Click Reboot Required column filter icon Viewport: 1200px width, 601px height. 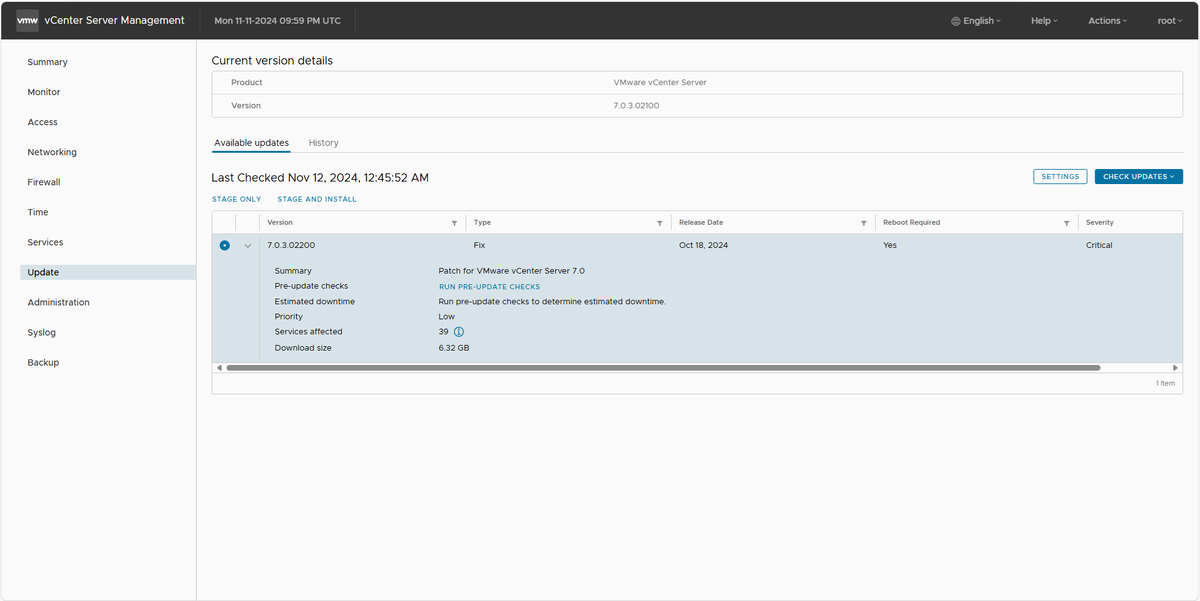point(1068,223)
